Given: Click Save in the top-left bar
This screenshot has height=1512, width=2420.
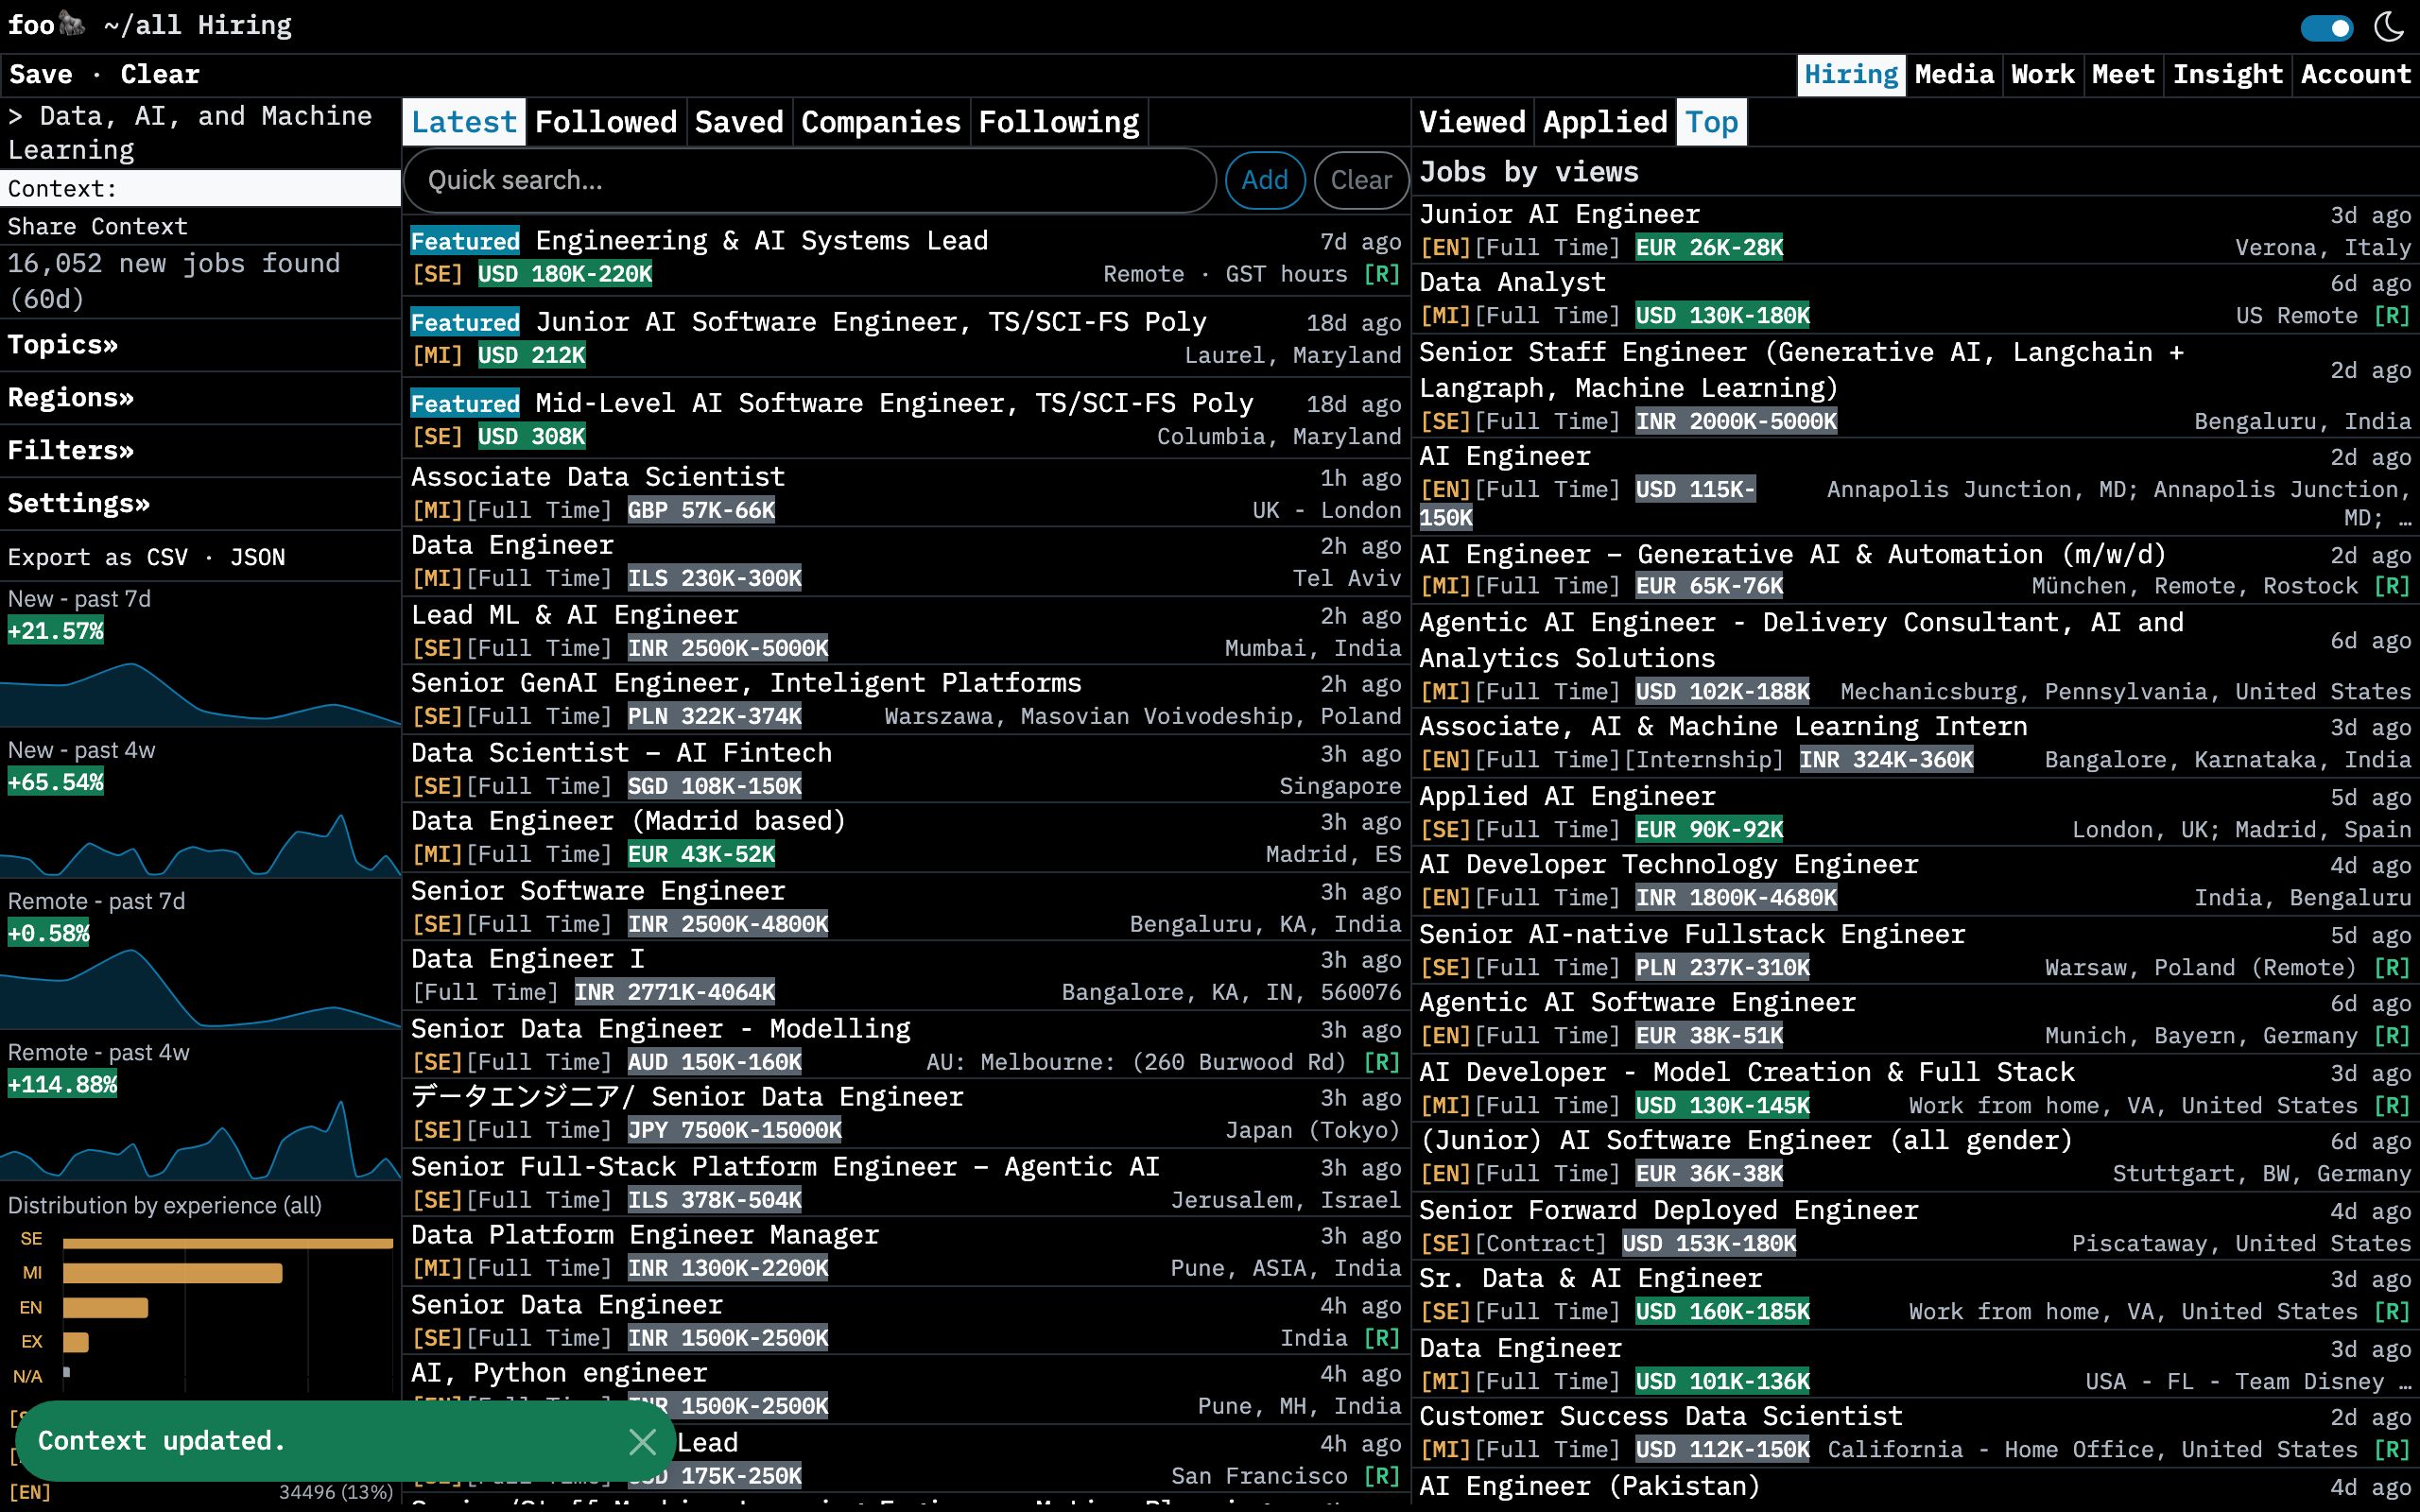Looking at the screenshot, I should 41,75.
